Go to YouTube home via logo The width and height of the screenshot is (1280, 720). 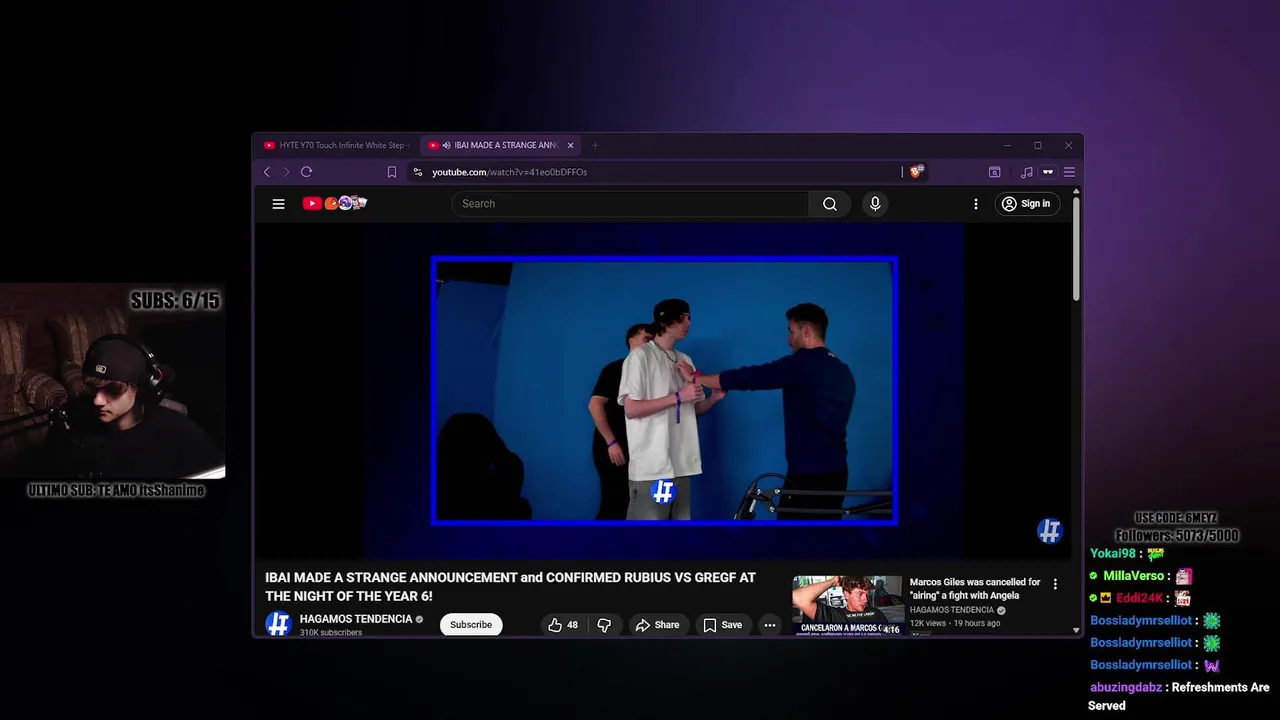(x=335, y=204)
